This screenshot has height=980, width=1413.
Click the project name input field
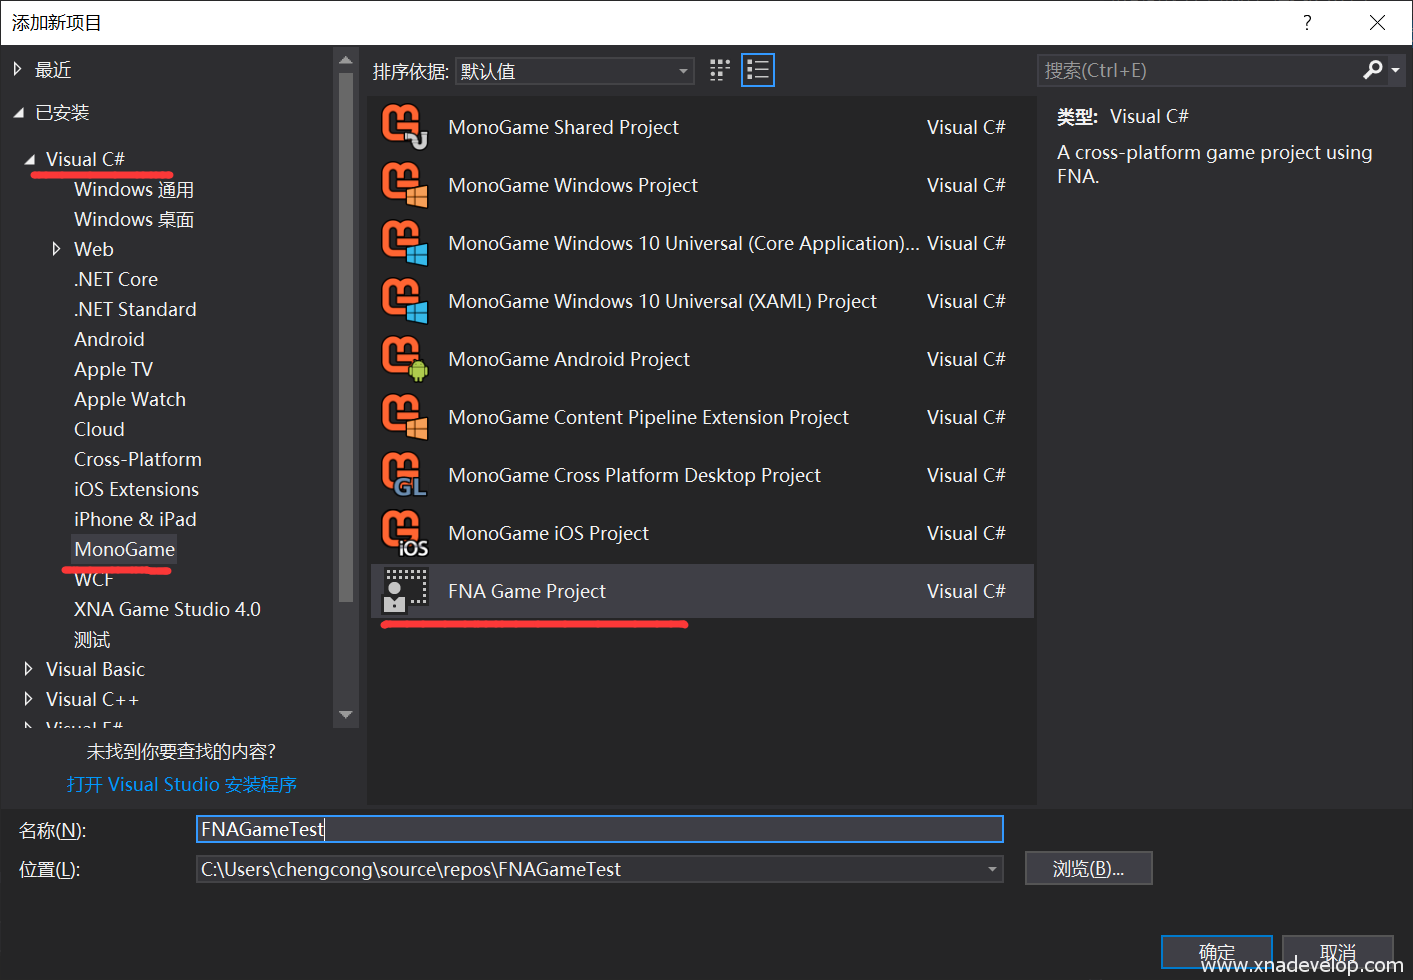[x=599, y=829]
